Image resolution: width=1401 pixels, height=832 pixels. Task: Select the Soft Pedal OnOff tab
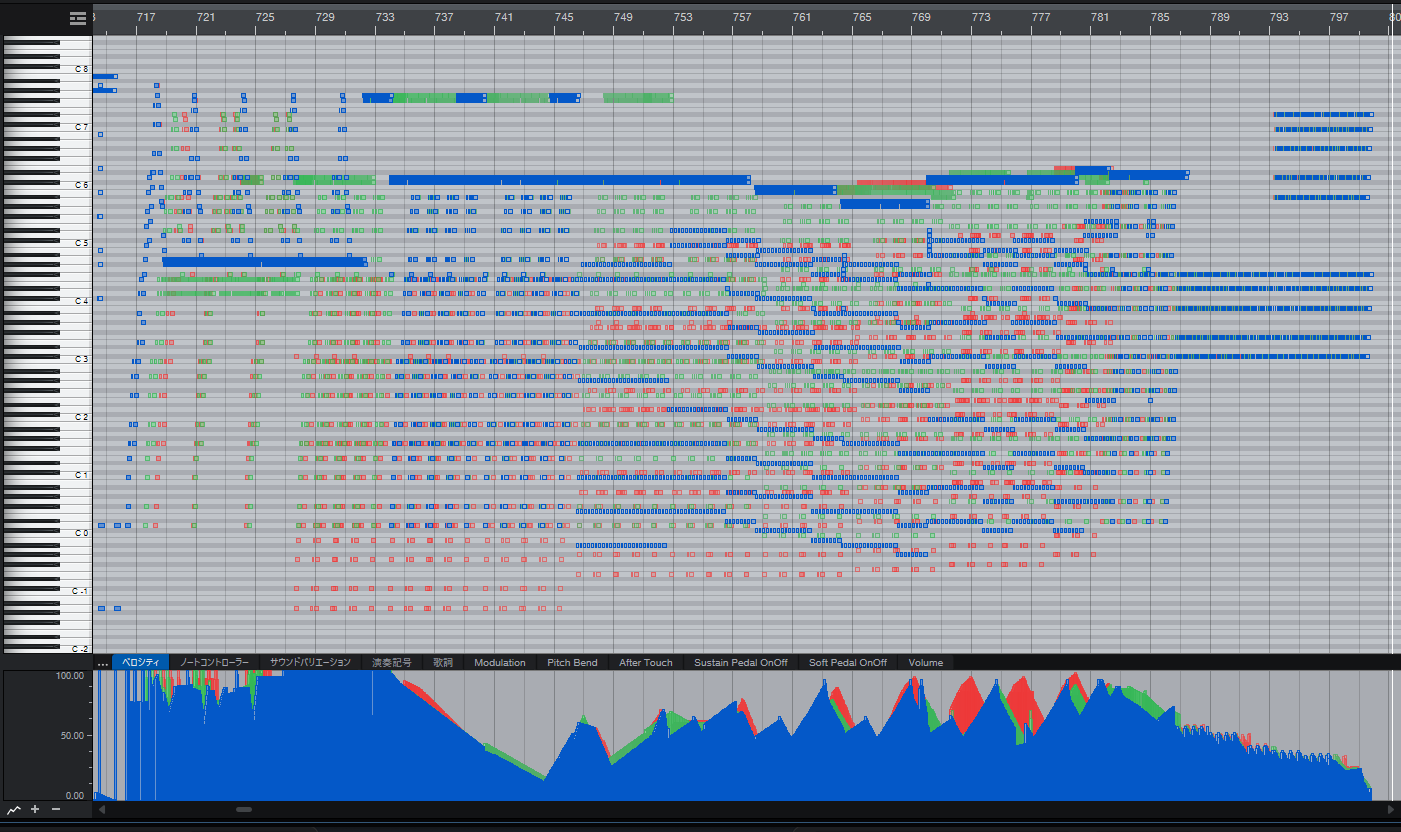pyautogui.click(x=847, y=663)
